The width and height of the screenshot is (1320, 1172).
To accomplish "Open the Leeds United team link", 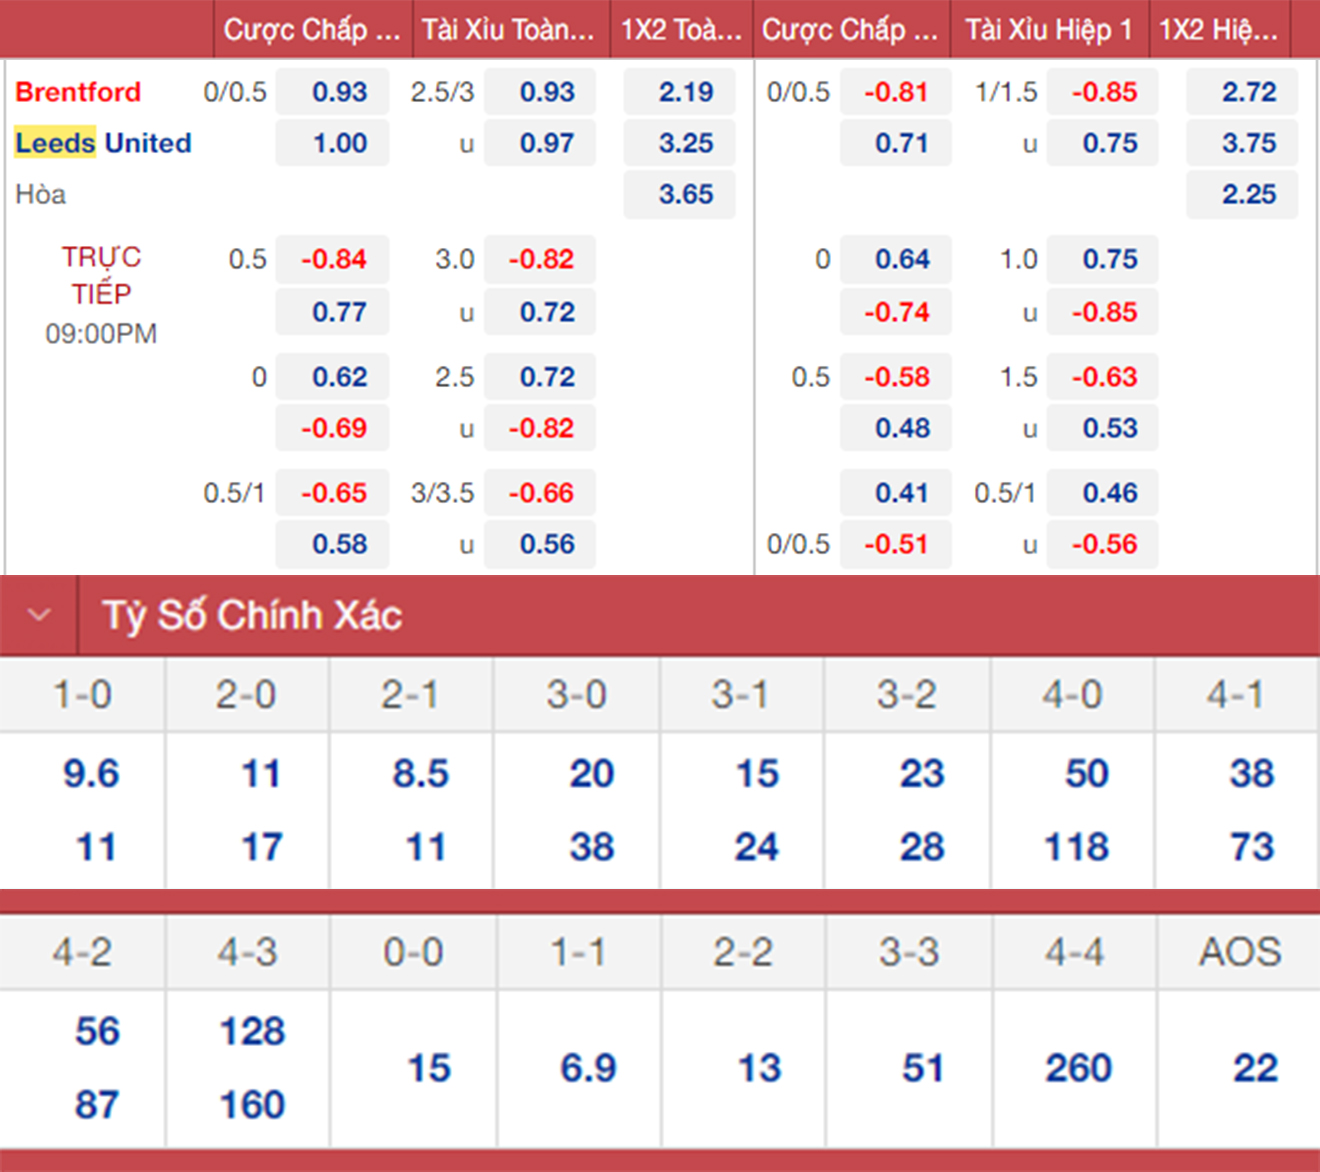I will pyautogui.click(x=103, y=143).
